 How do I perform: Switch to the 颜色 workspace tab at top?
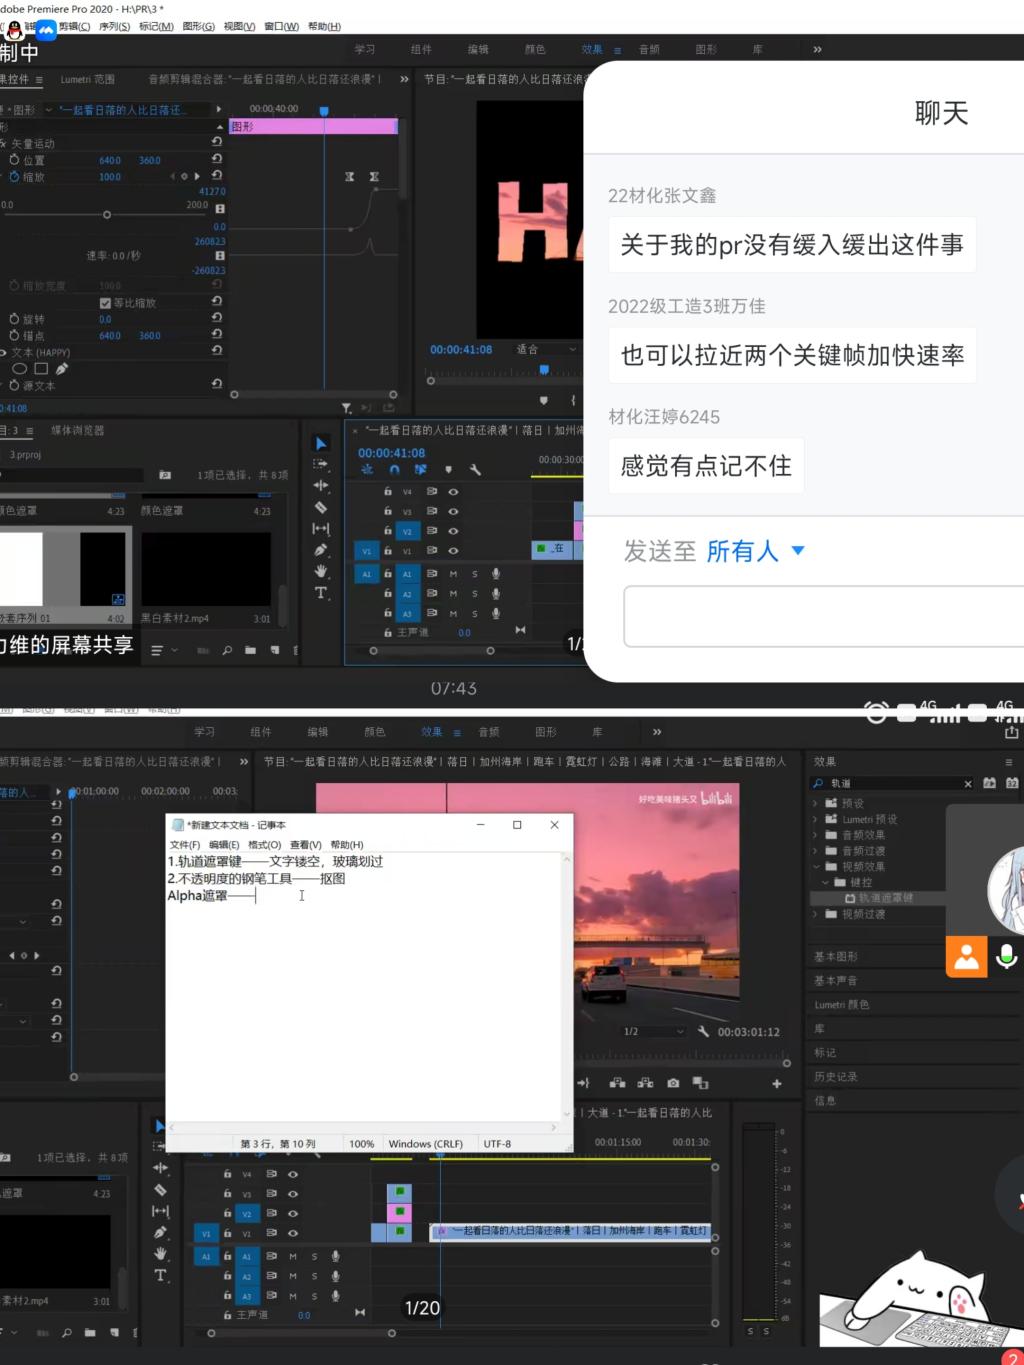pos(535,49)
